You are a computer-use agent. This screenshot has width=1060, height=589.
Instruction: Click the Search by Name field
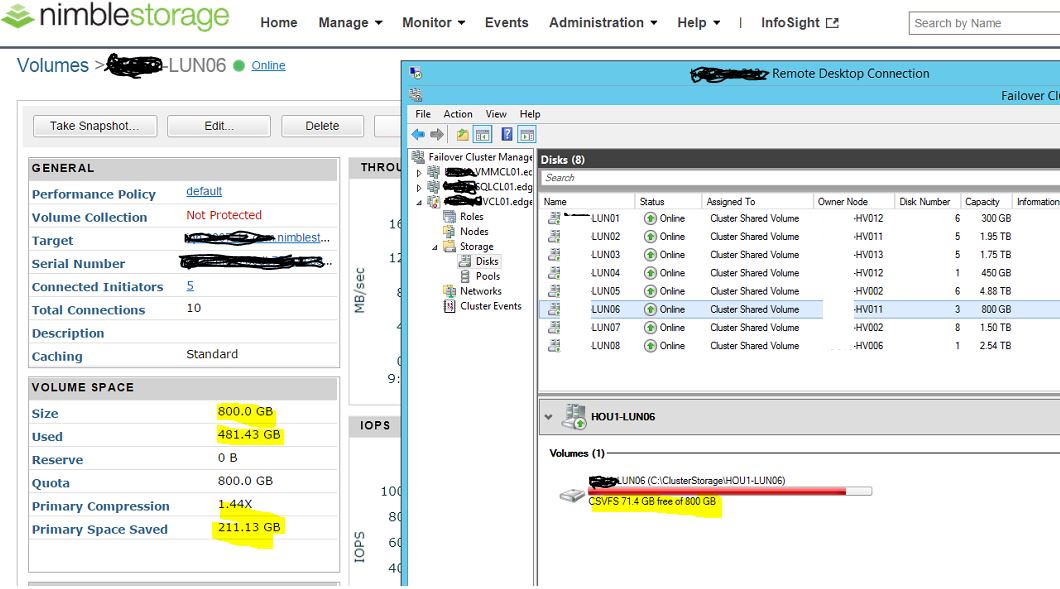tap(985, 23)
